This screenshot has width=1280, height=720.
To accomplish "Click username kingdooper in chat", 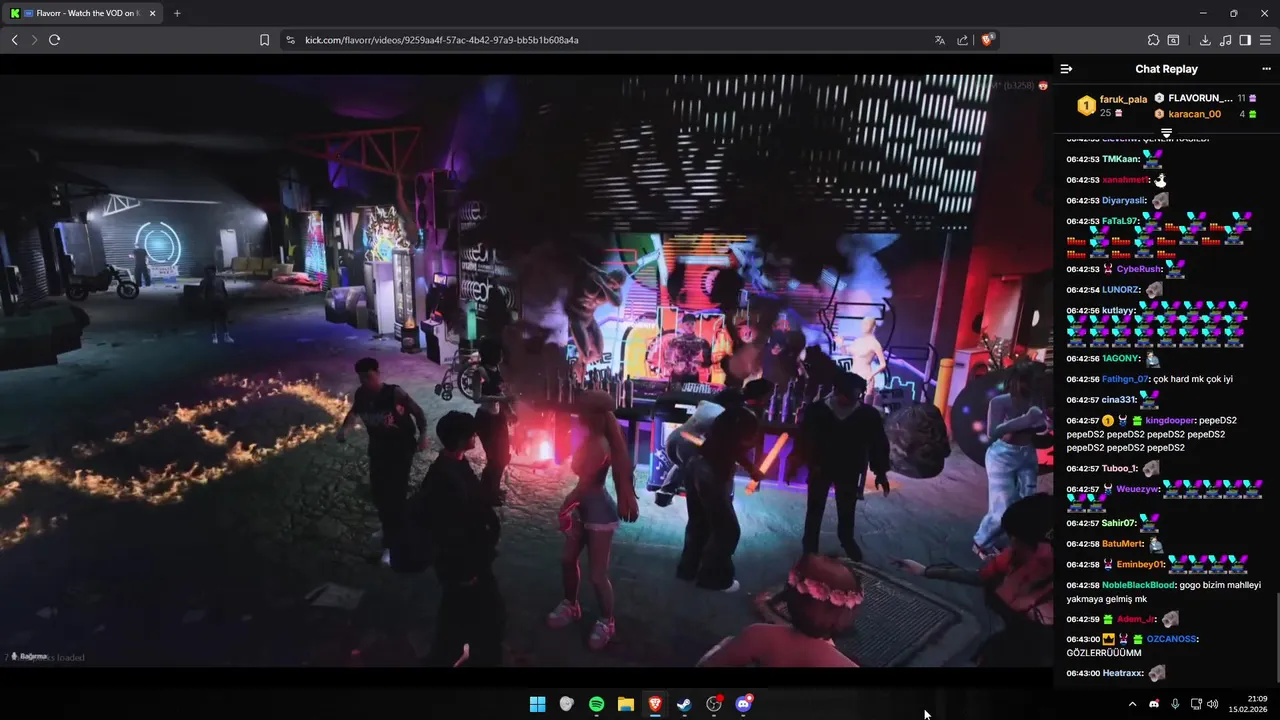I will 1170,421.
